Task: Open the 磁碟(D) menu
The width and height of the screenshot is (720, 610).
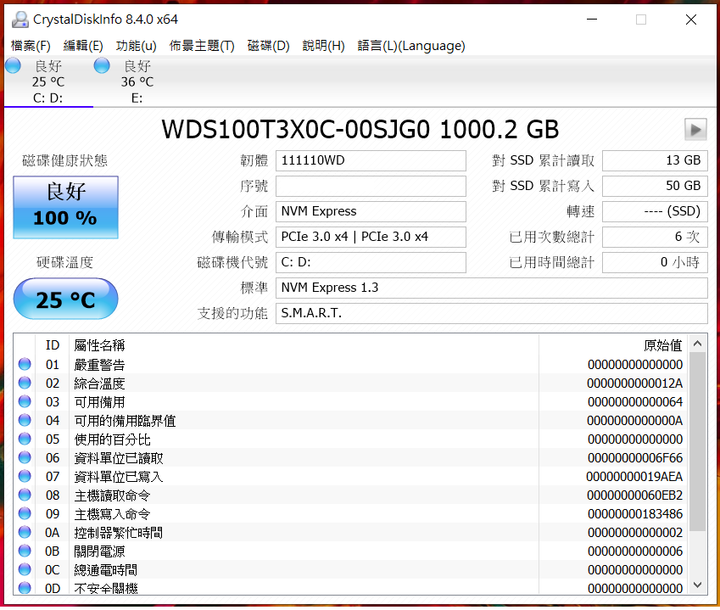Action: [x=269, y=46]
